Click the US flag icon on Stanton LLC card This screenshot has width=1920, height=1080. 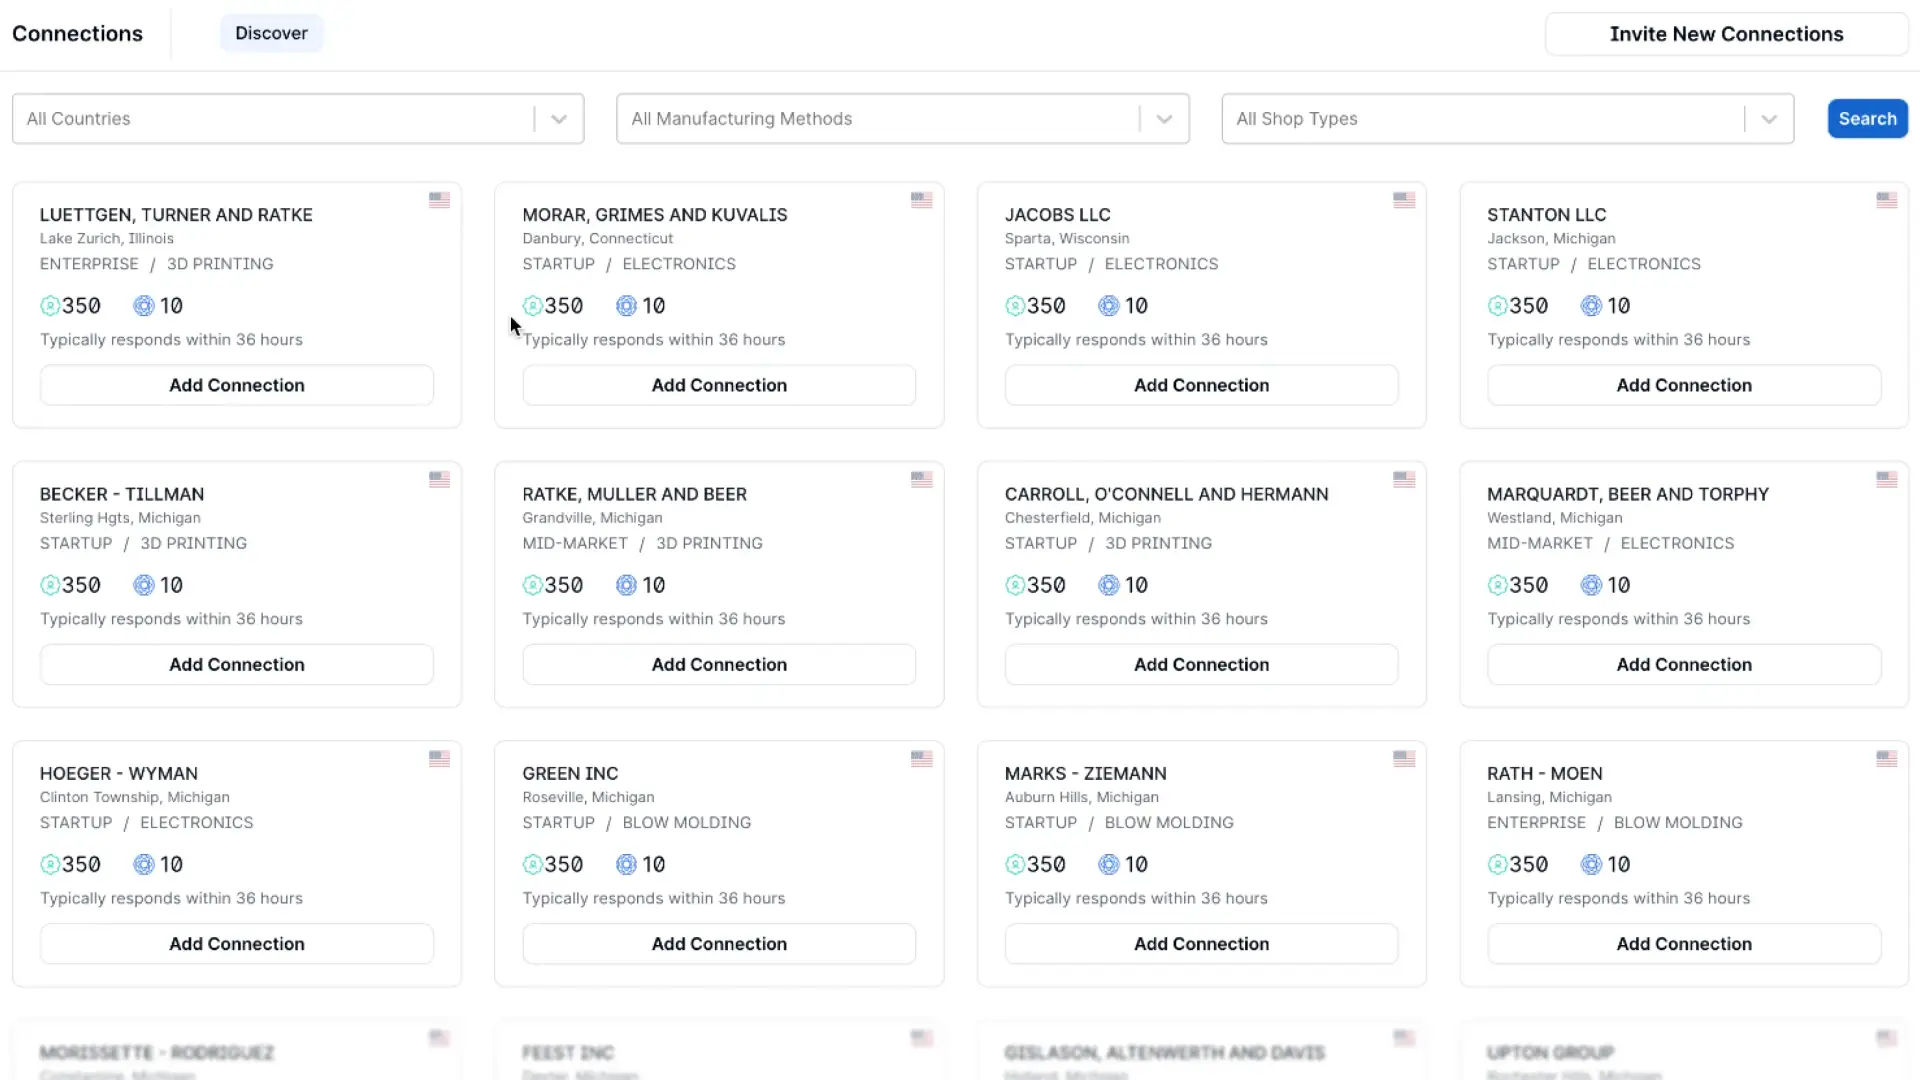(1887, 200)
